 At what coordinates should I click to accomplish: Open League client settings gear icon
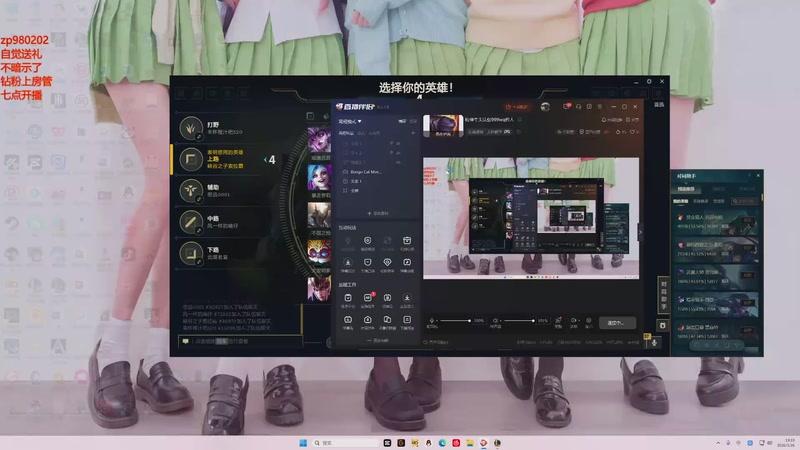tap(649, 81)
